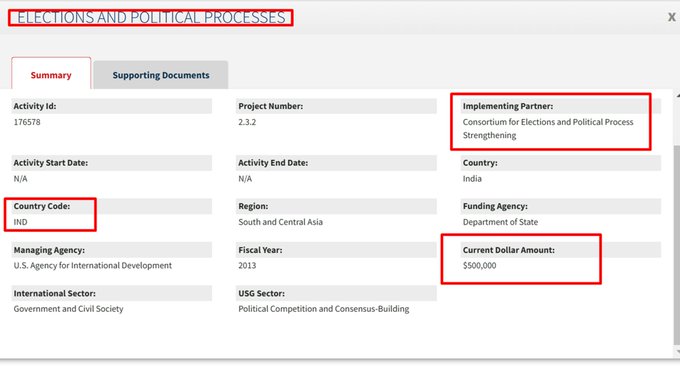Click the Activity Start Date N/A value
680x366 pixels.
coord(20,179)
